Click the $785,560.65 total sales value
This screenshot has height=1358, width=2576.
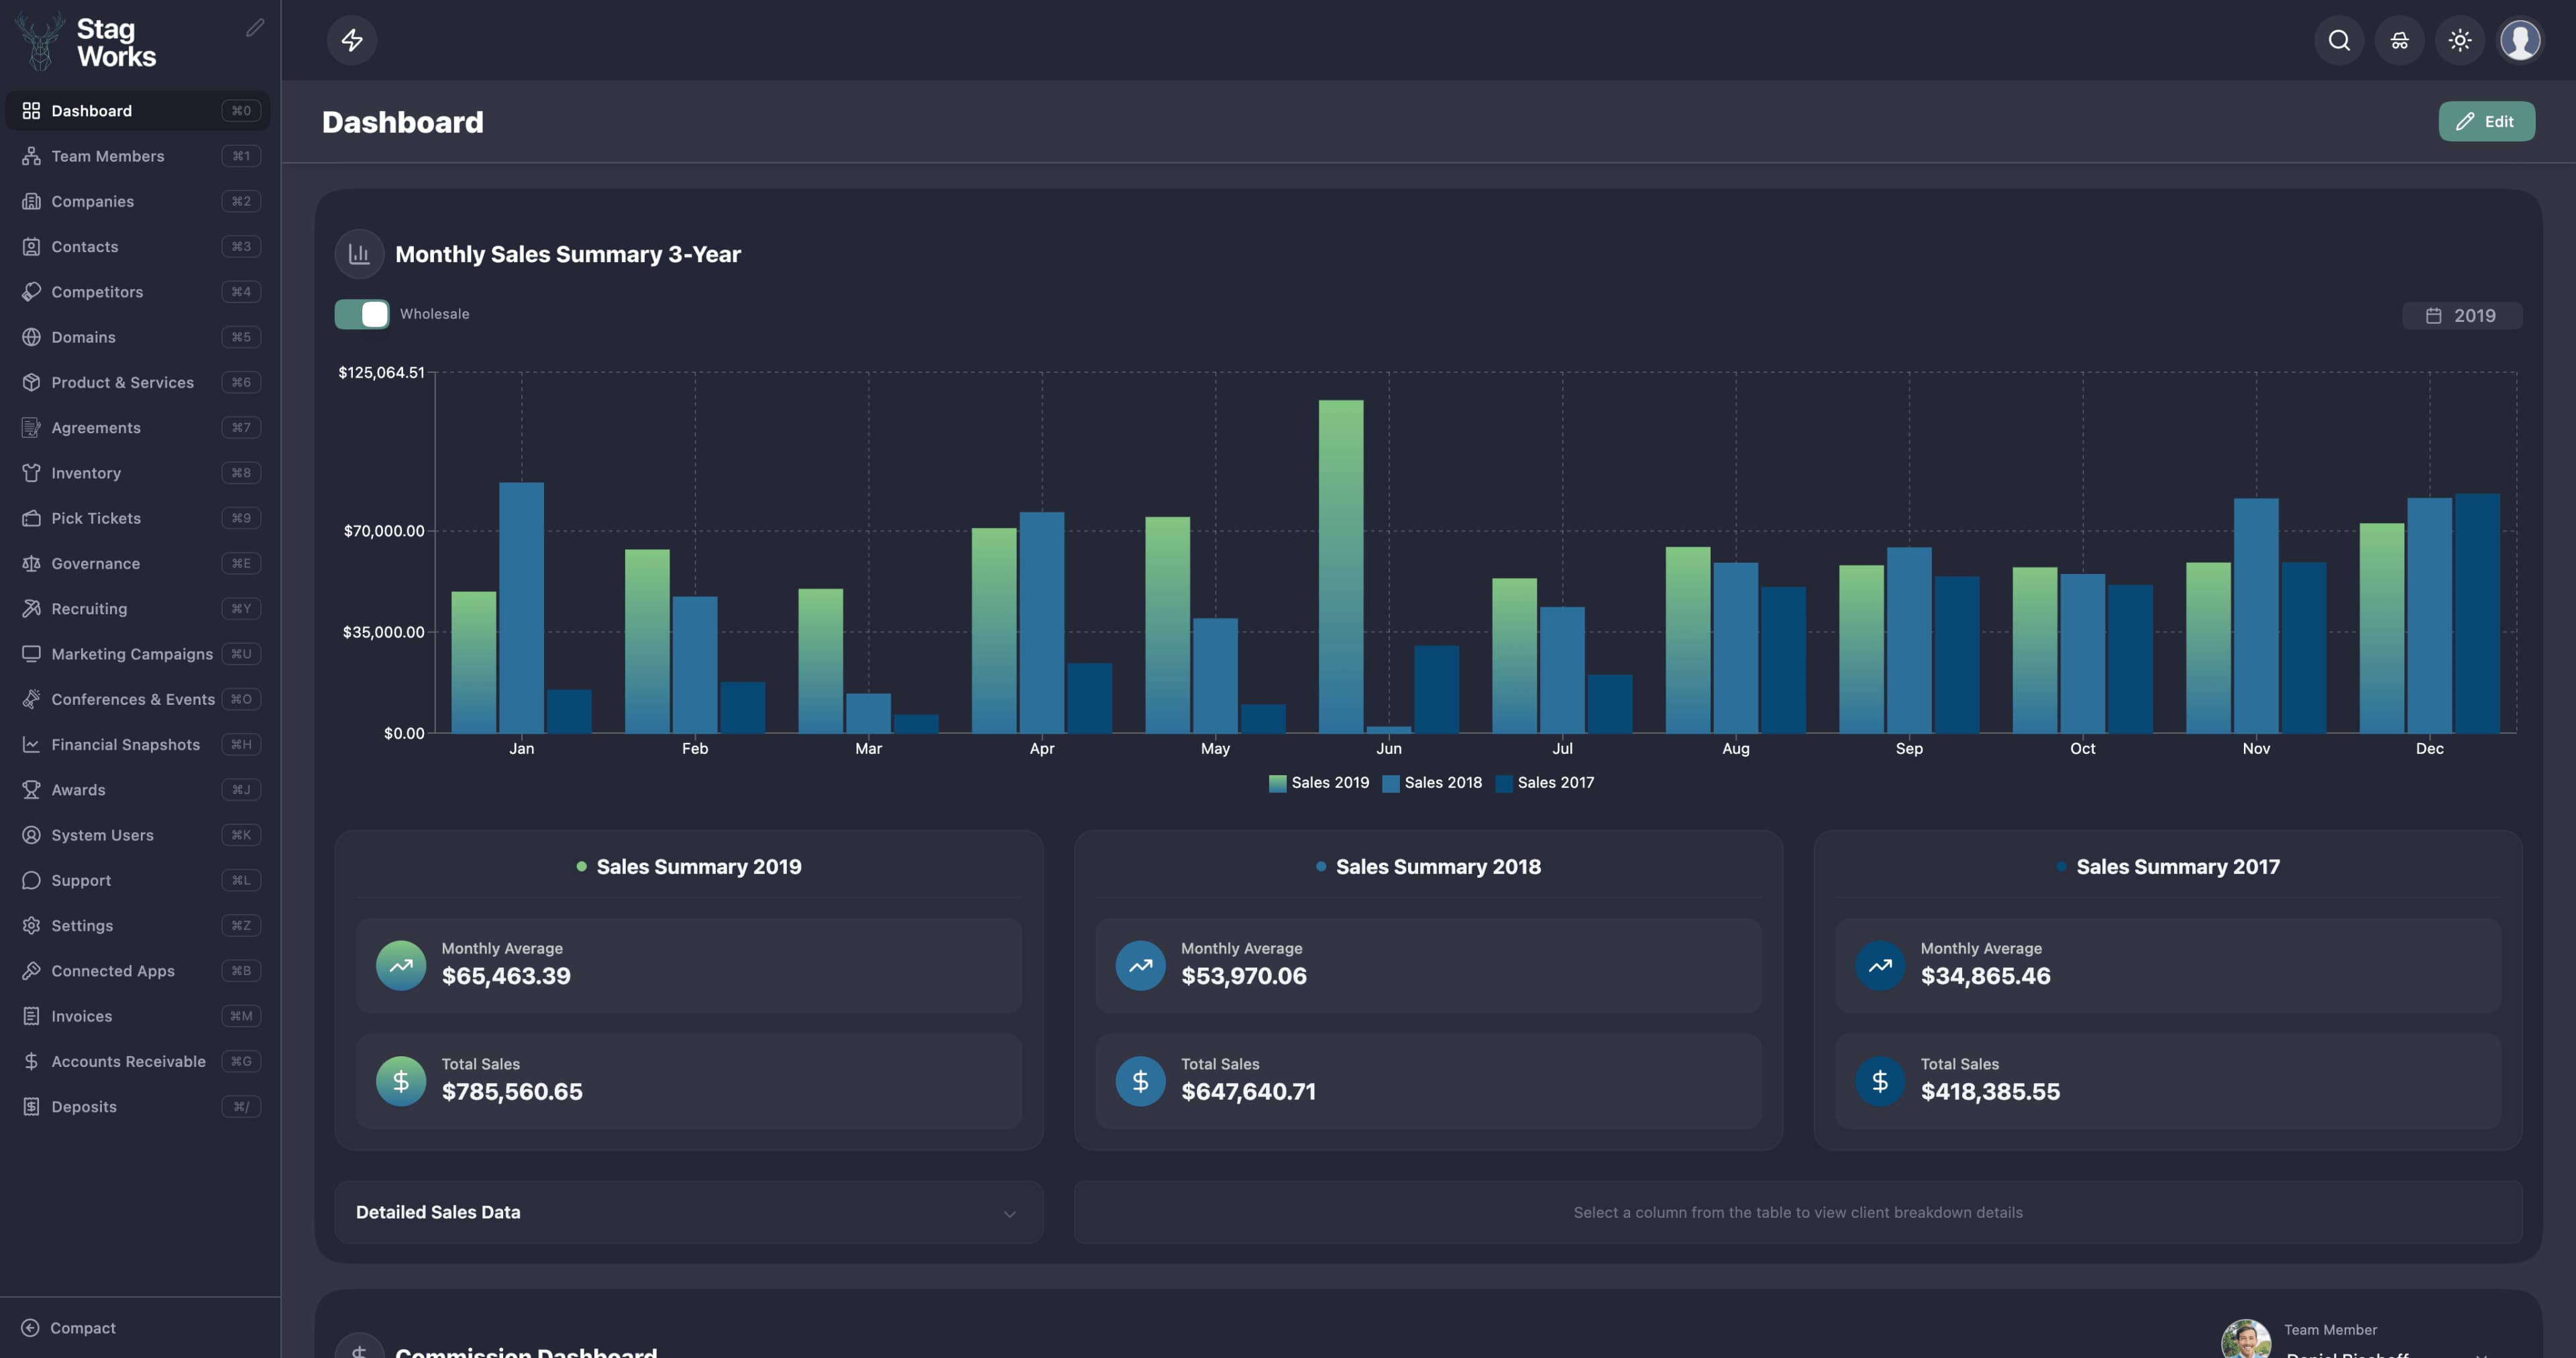tap(512, 1092)
